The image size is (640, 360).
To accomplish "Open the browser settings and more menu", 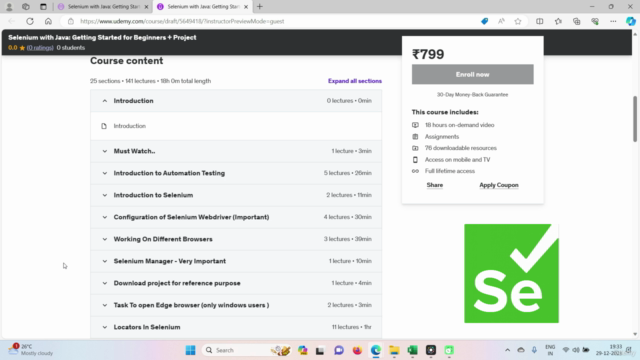I will click(613, 21).
